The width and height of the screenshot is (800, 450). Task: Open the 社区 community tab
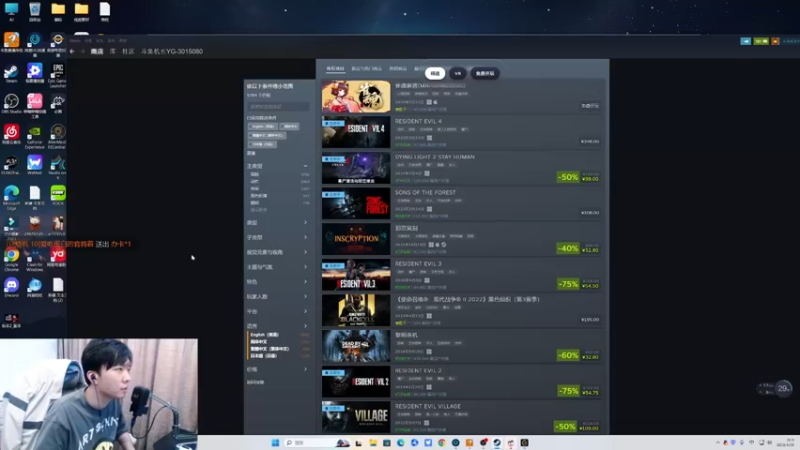click(x=128, y=52)
